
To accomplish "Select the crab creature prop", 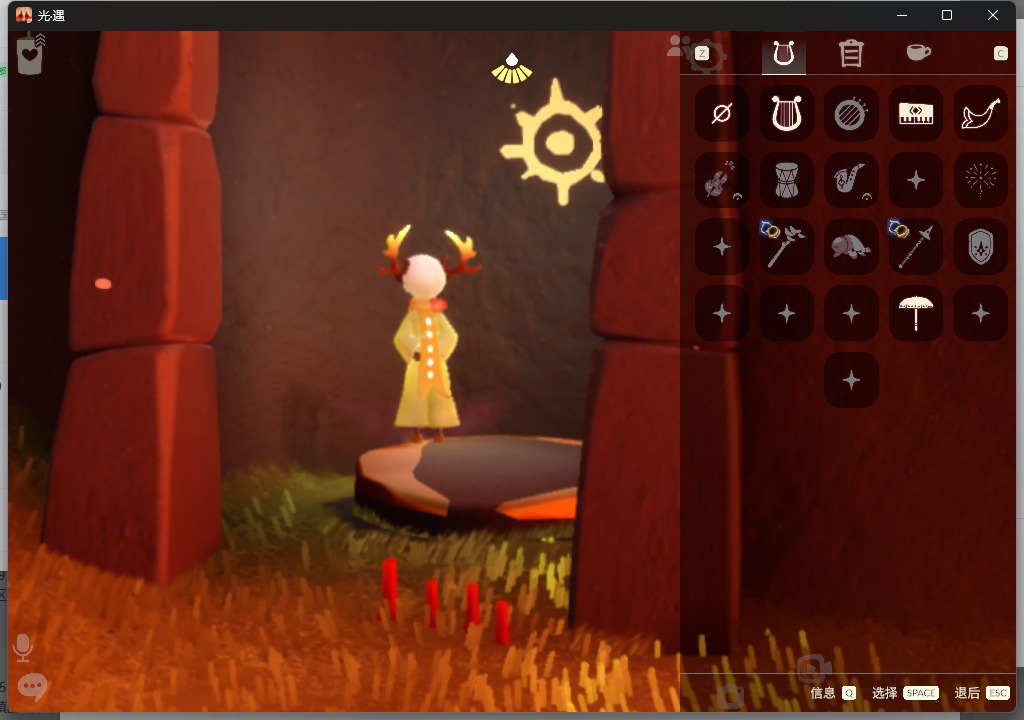I will tap(851, 247).
